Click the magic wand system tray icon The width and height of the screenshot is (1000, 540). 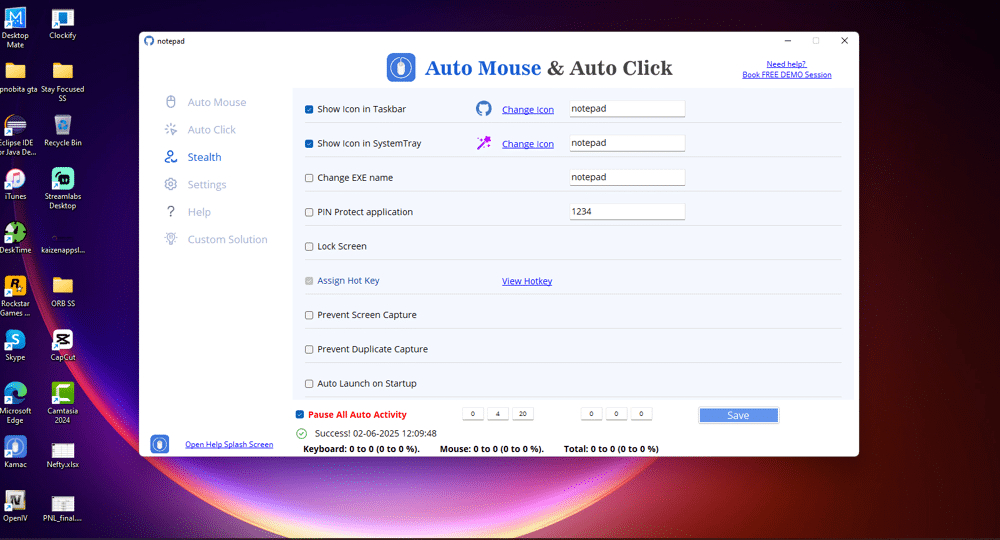[484, 143]
